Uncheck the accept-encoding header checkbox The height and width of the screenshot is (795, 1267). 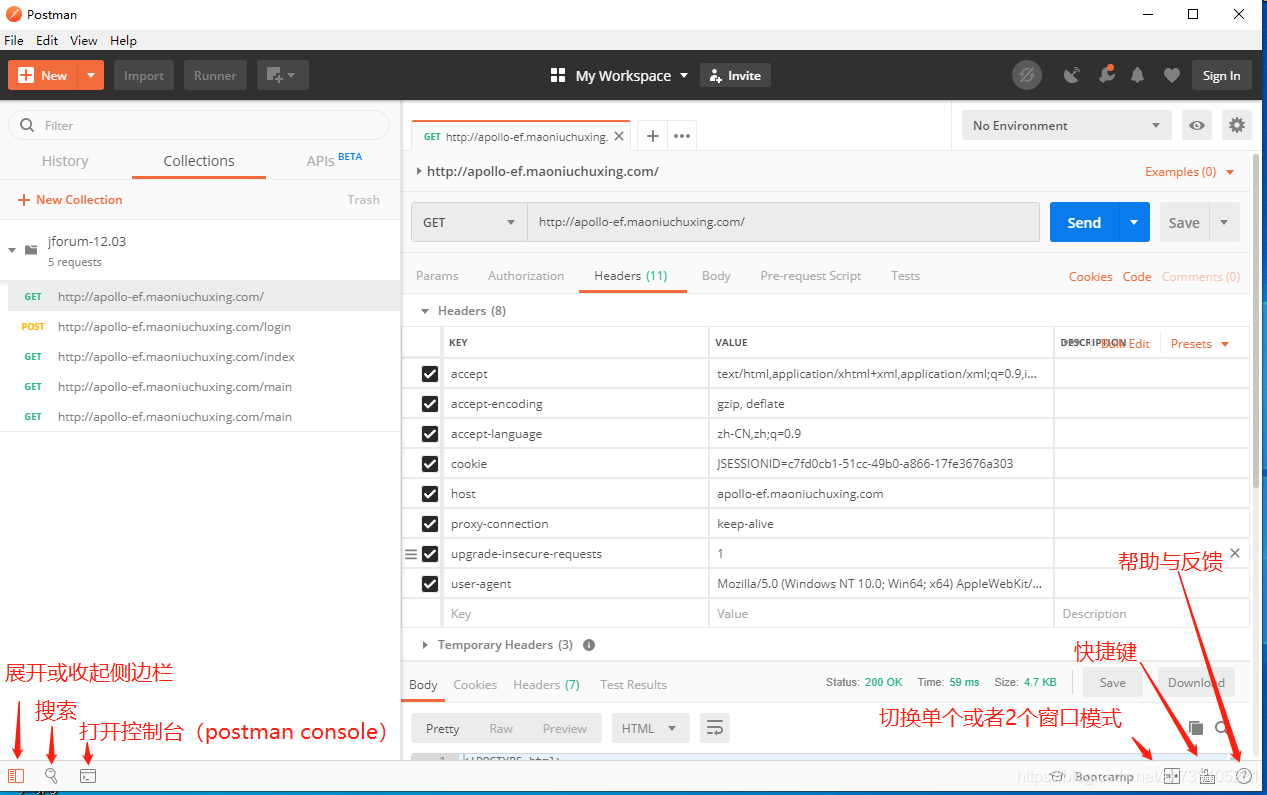point(430,404)
